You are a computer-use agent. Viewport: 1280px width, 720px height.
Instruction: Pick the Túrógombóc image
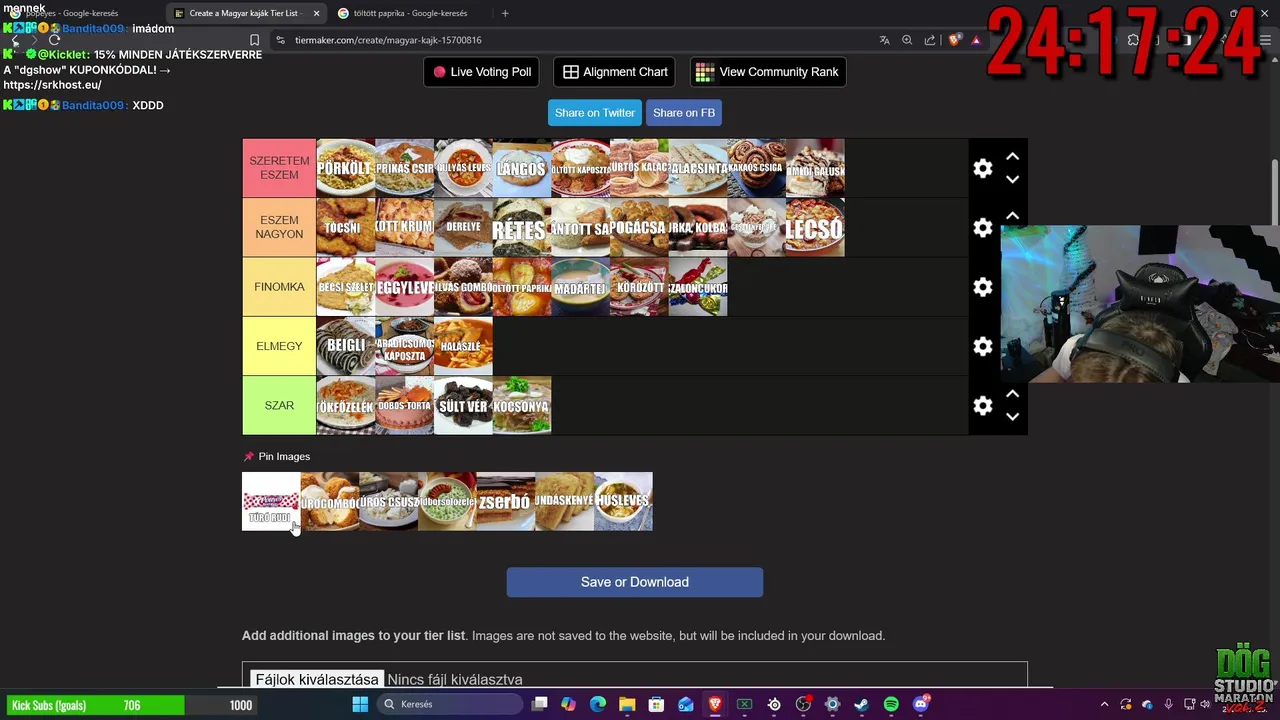(330, 501)
